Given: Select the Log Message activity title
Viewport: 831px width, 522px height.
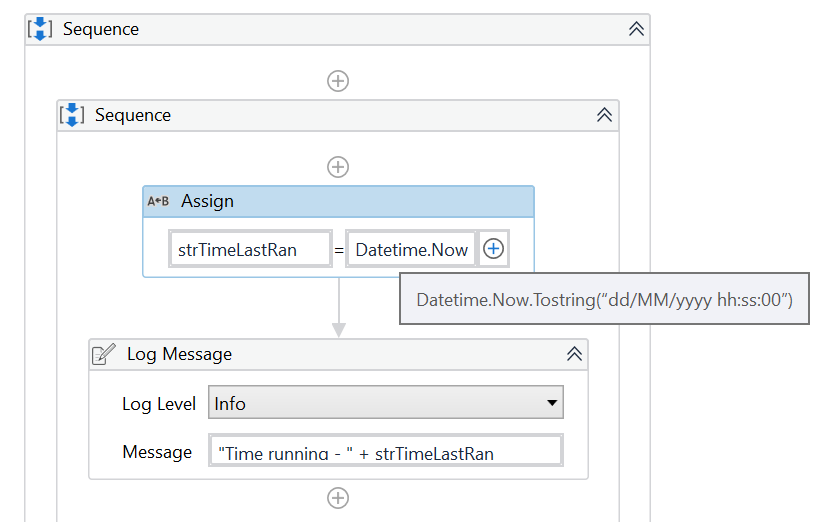Looking at the screenshot, I should coord(179,354).
